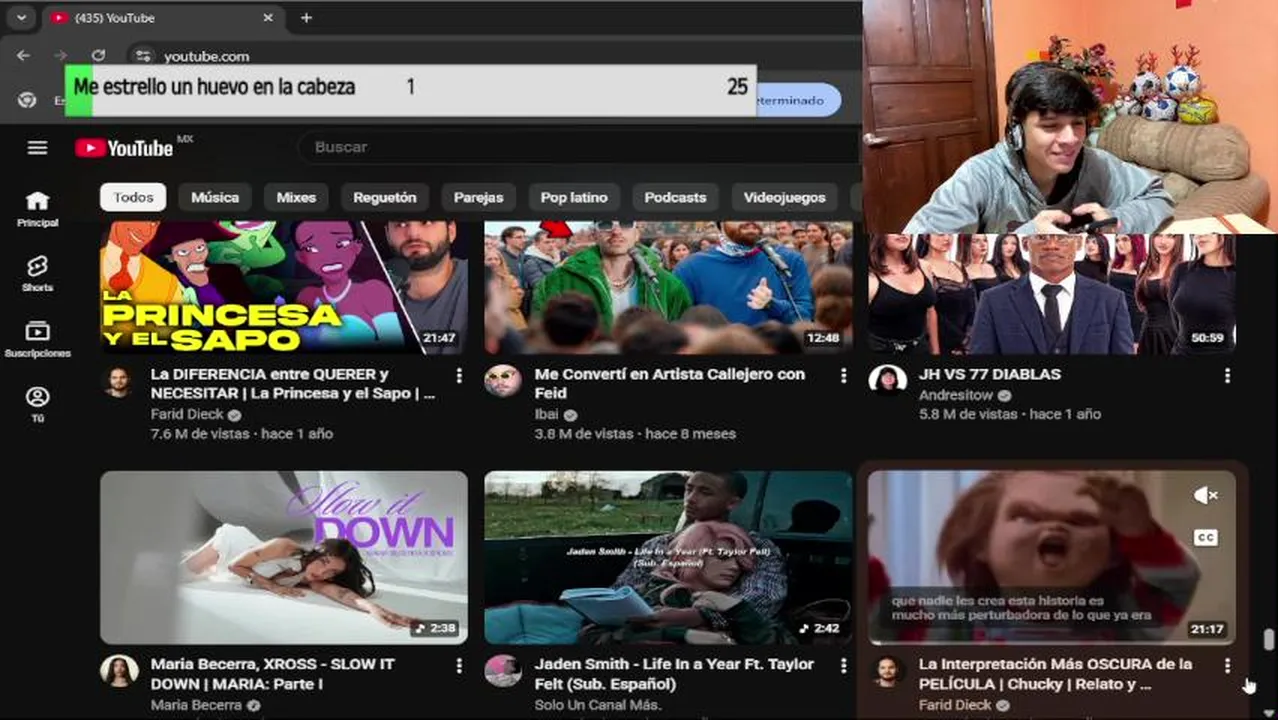Click the 7.6 M de vistas text

pos(201,434)
